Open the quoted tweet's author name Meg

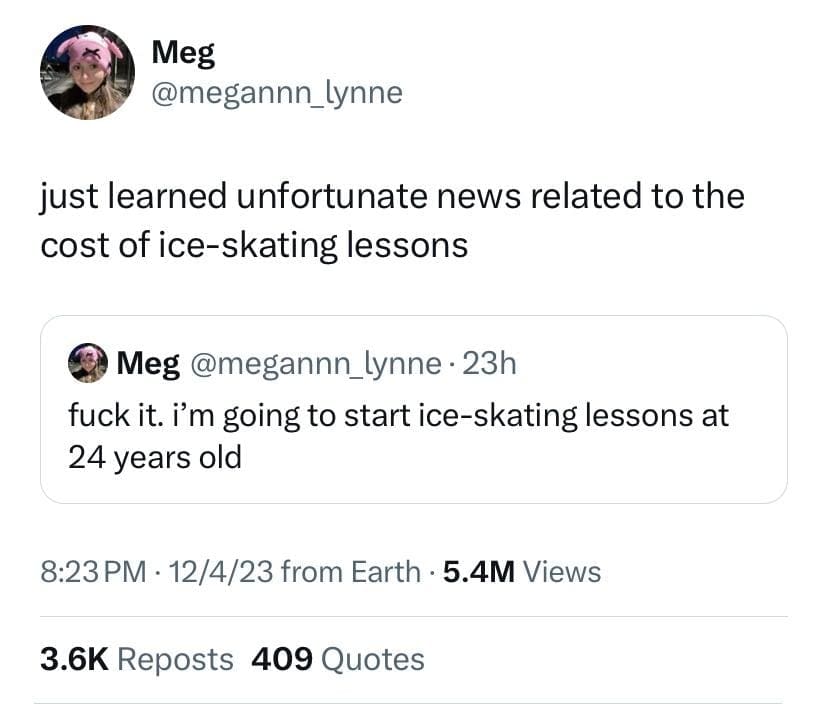click(146, 362)
